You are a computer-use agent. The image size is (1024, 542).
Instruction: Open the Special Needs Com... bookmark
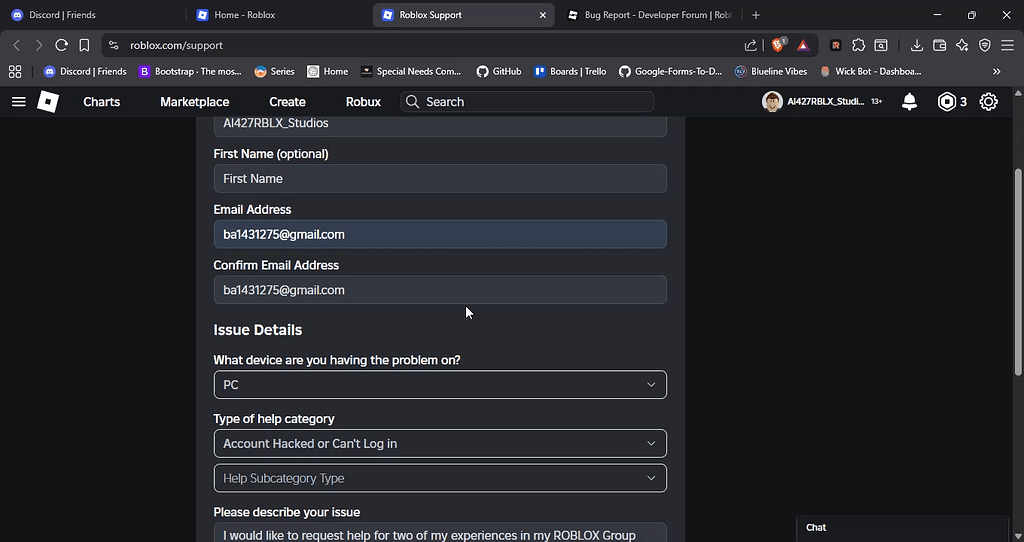click(x=411, y=71)
